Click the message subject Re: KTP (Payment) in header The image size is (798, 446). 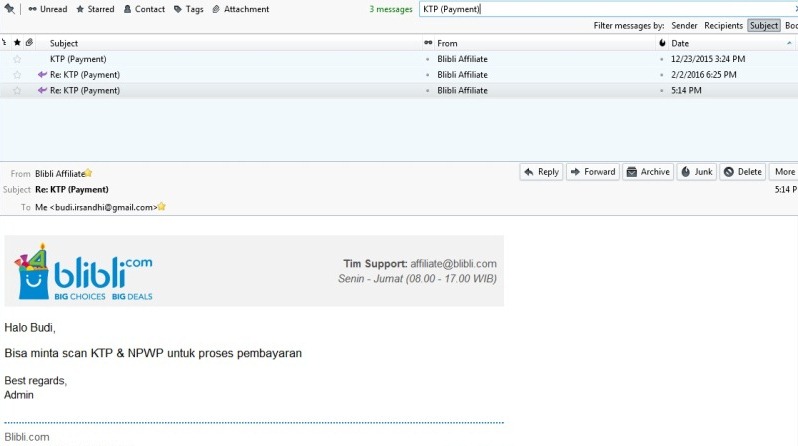(x=72, y=189)
